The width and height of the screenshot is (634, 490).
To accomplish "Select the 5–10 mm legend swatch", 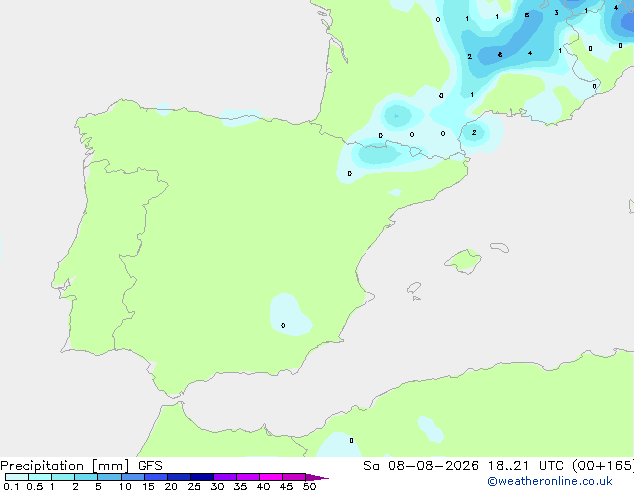I will 109,477.
